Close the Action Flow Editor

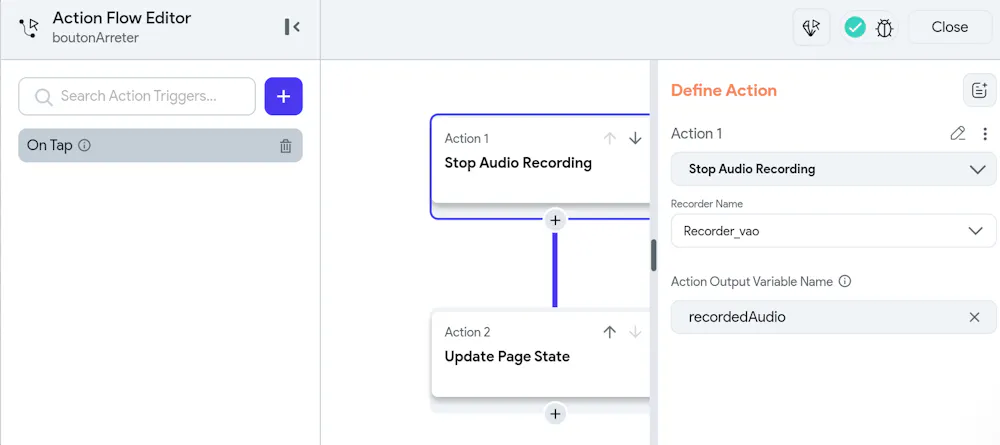tap(950, 27)
